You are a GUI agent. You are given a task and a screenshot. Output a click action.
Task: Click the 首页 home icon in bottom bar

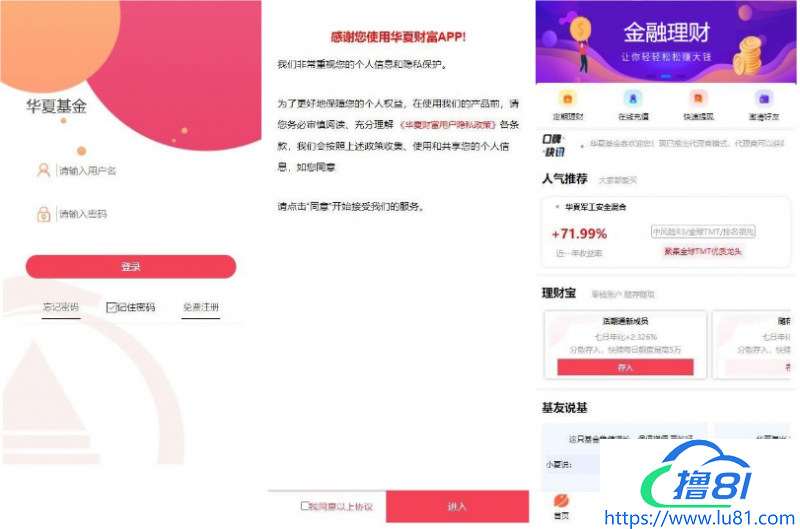[561, 500]
